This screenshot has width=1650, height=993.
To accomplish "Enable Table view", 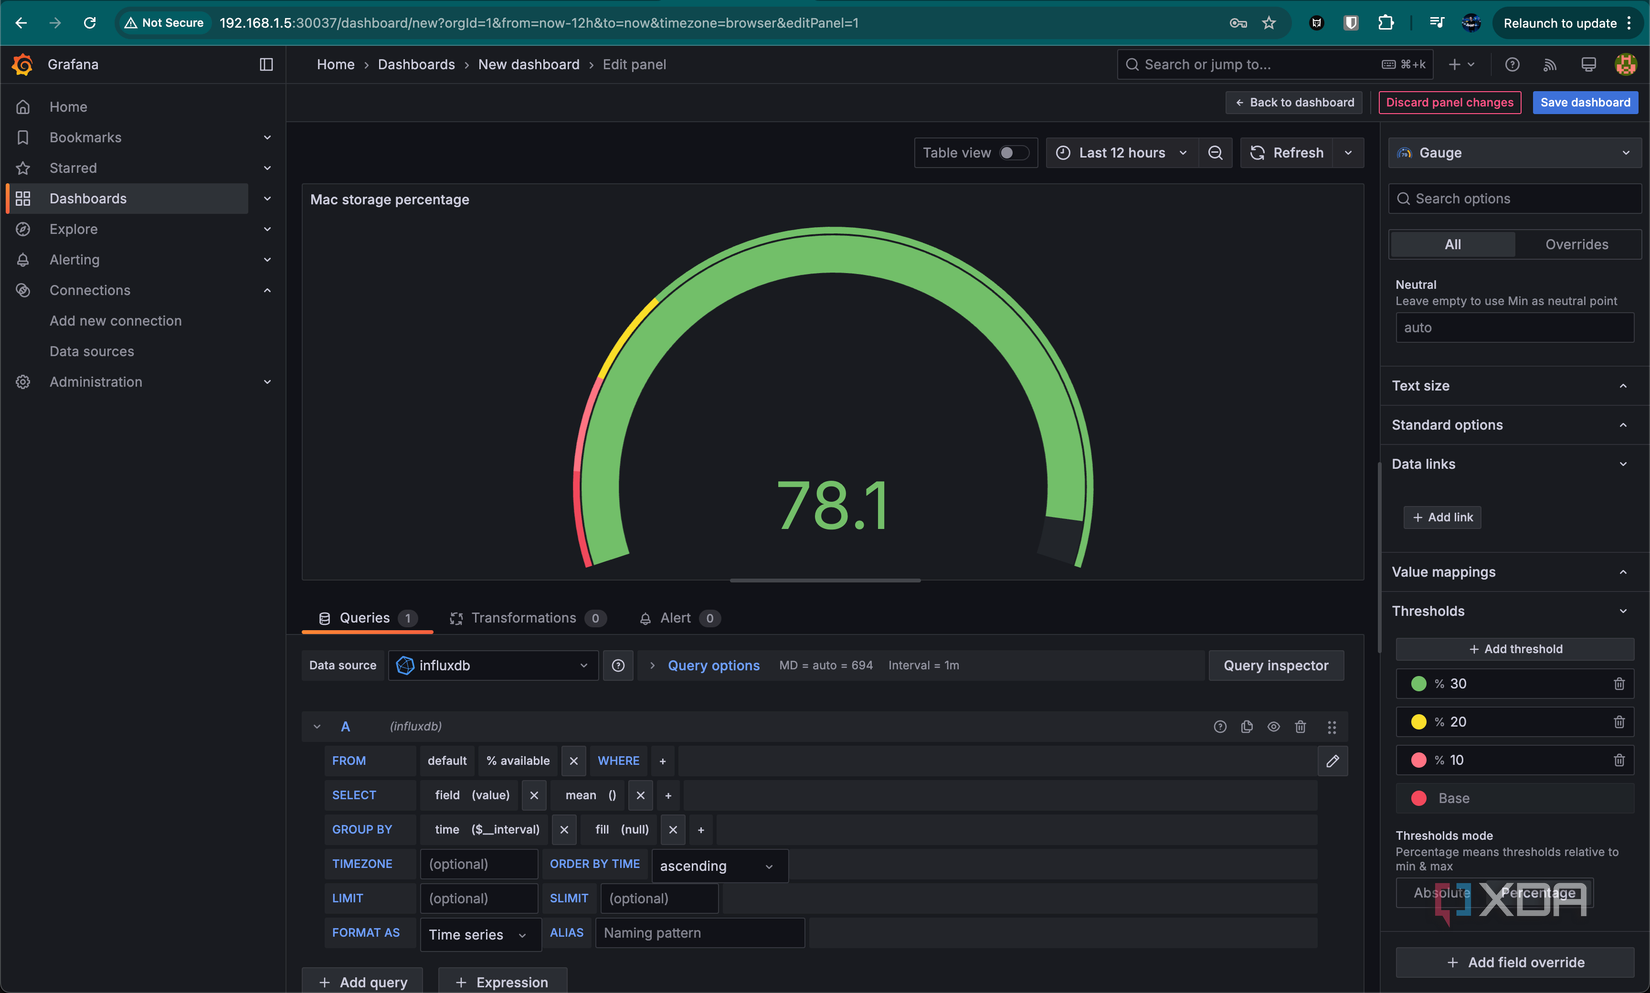I will pos(1012,153).
